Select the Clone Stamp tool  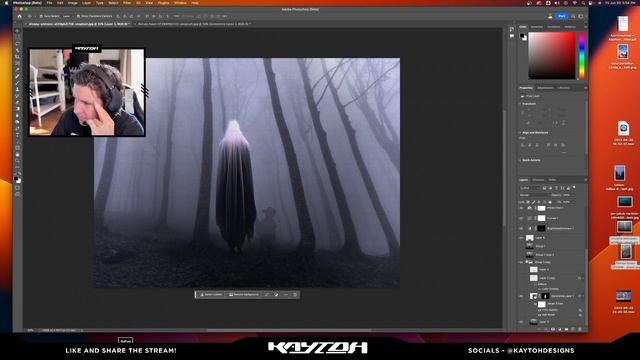17,89
